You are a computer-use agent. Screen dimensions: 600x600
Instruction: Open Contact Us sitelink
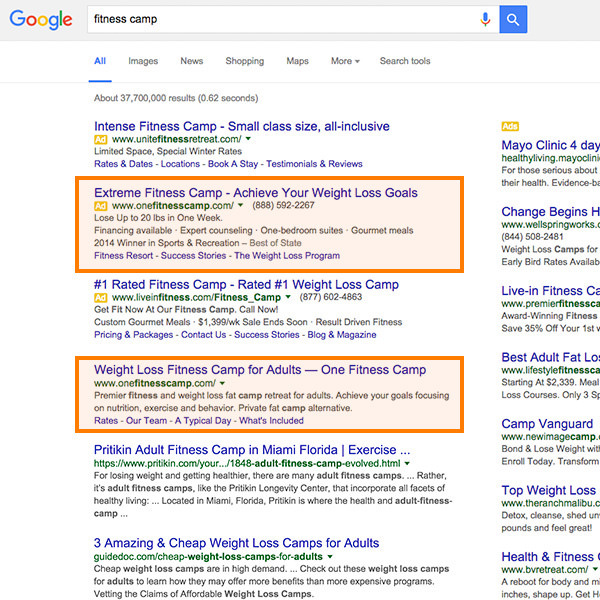point(204,335)
